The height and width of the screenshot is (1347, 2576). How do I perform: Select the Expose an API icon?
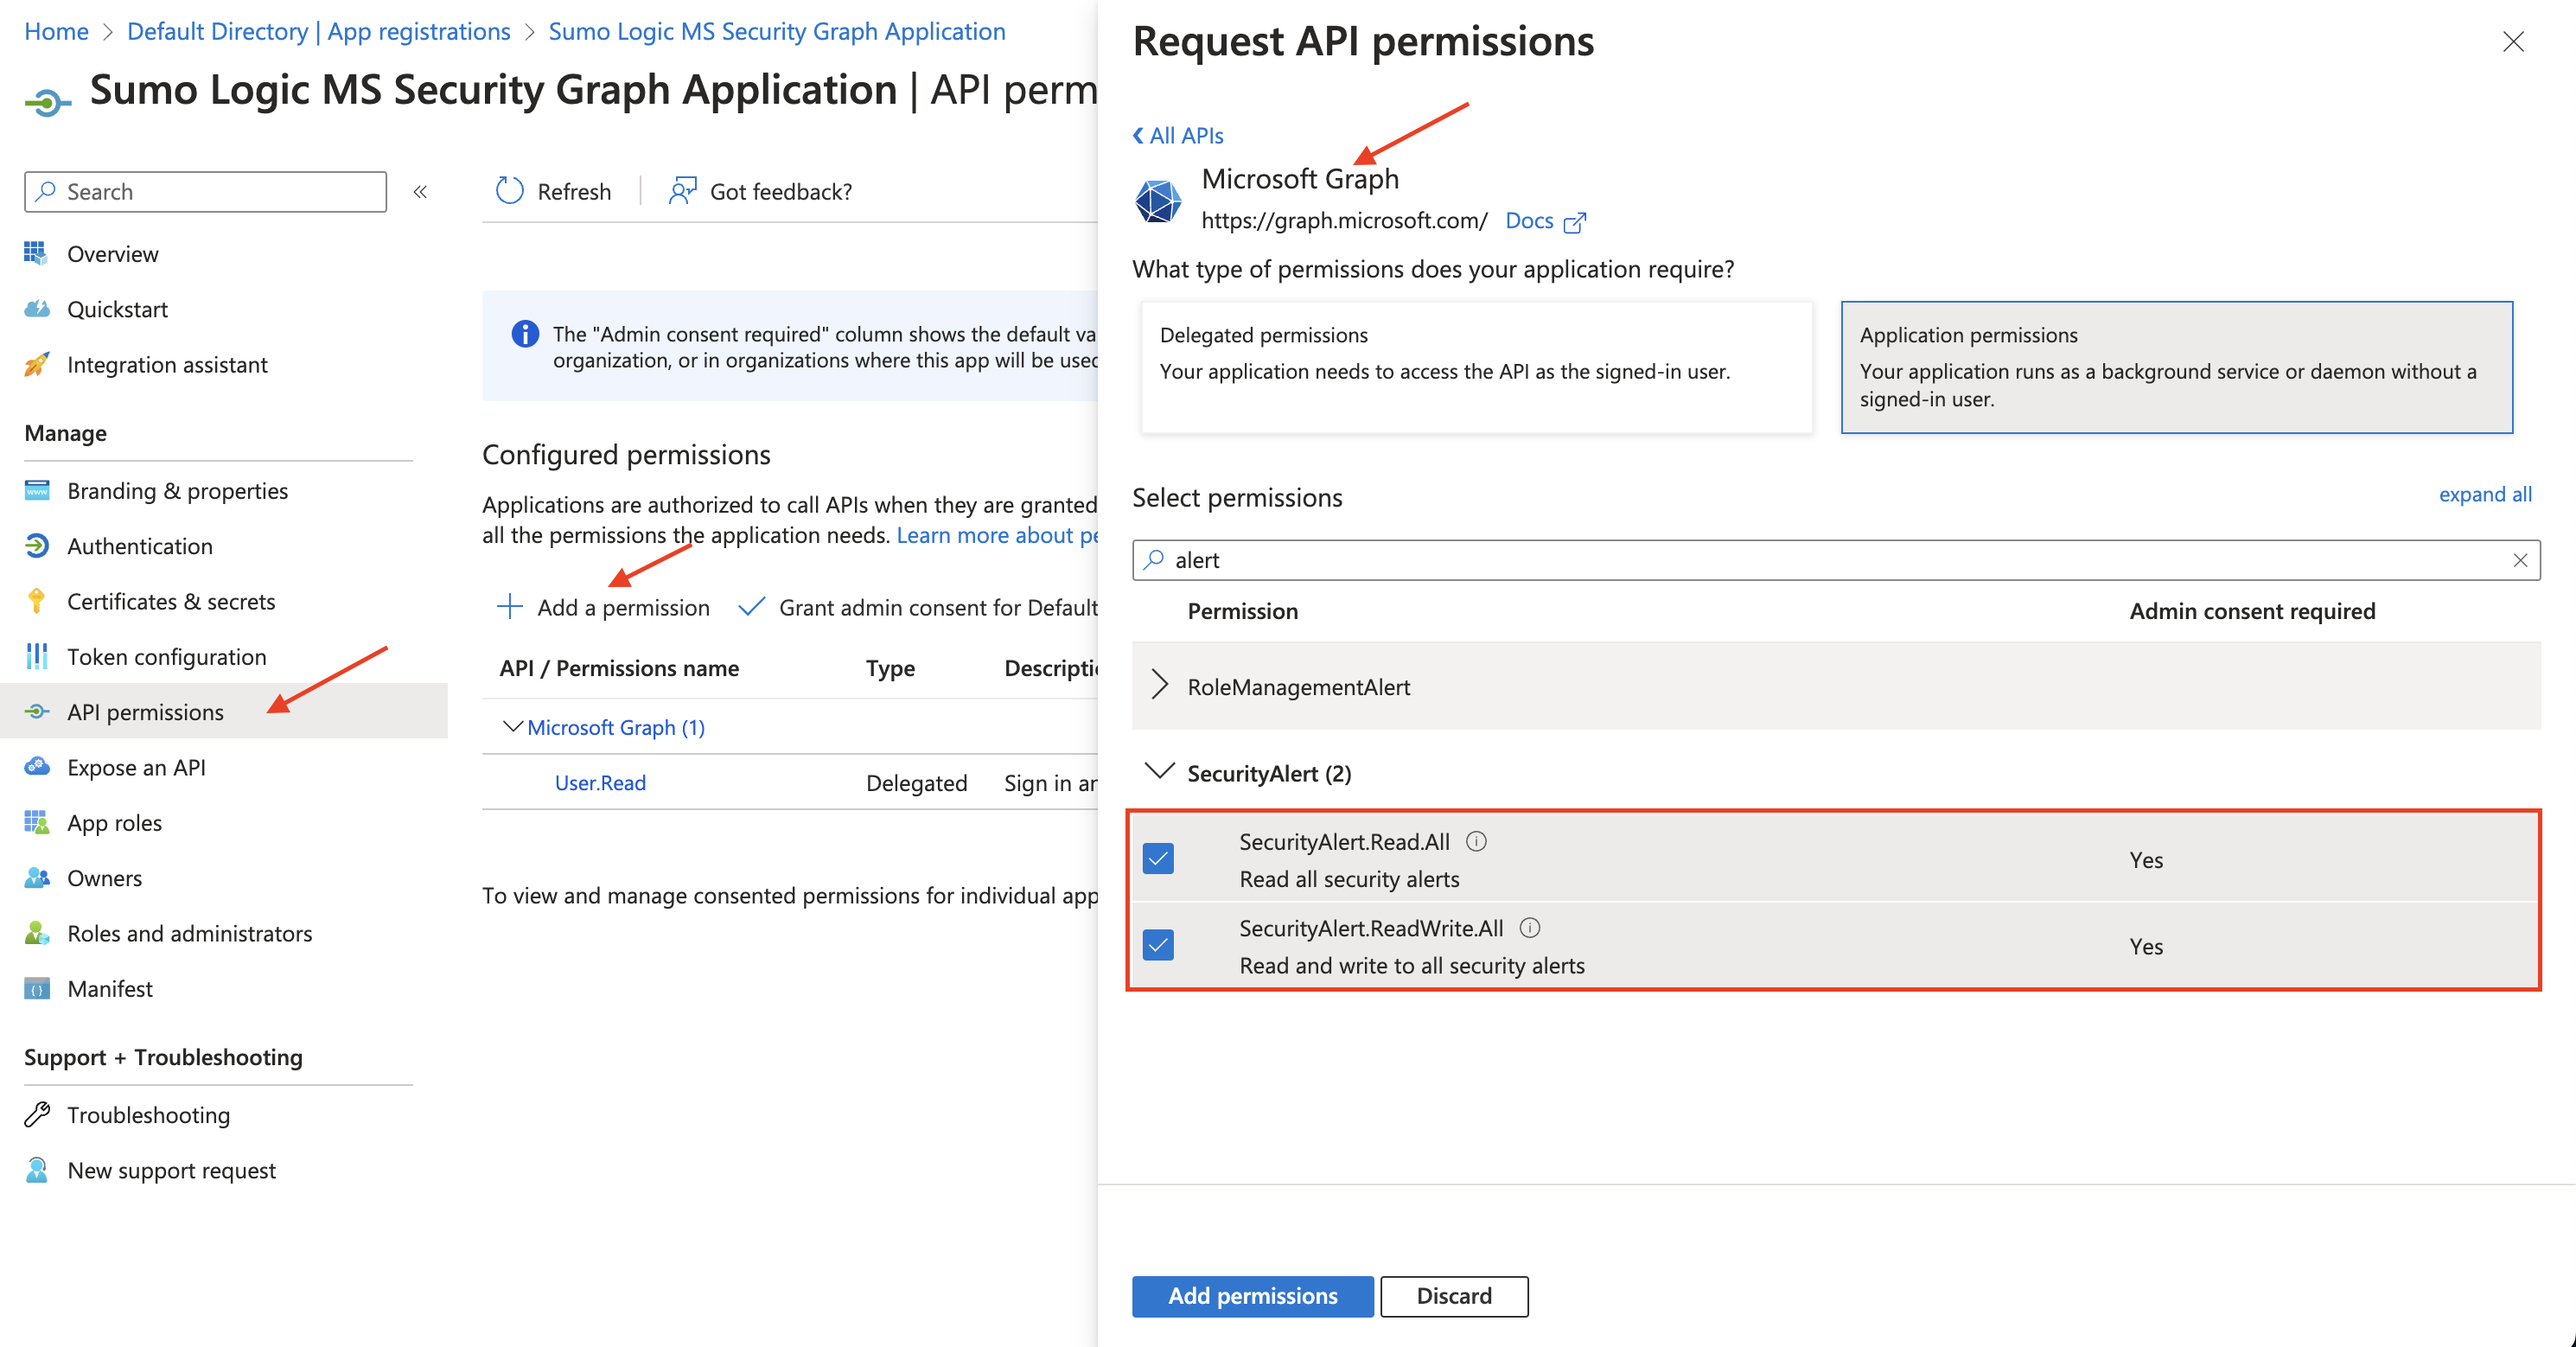pyautogui.click(x=36, y=767)
